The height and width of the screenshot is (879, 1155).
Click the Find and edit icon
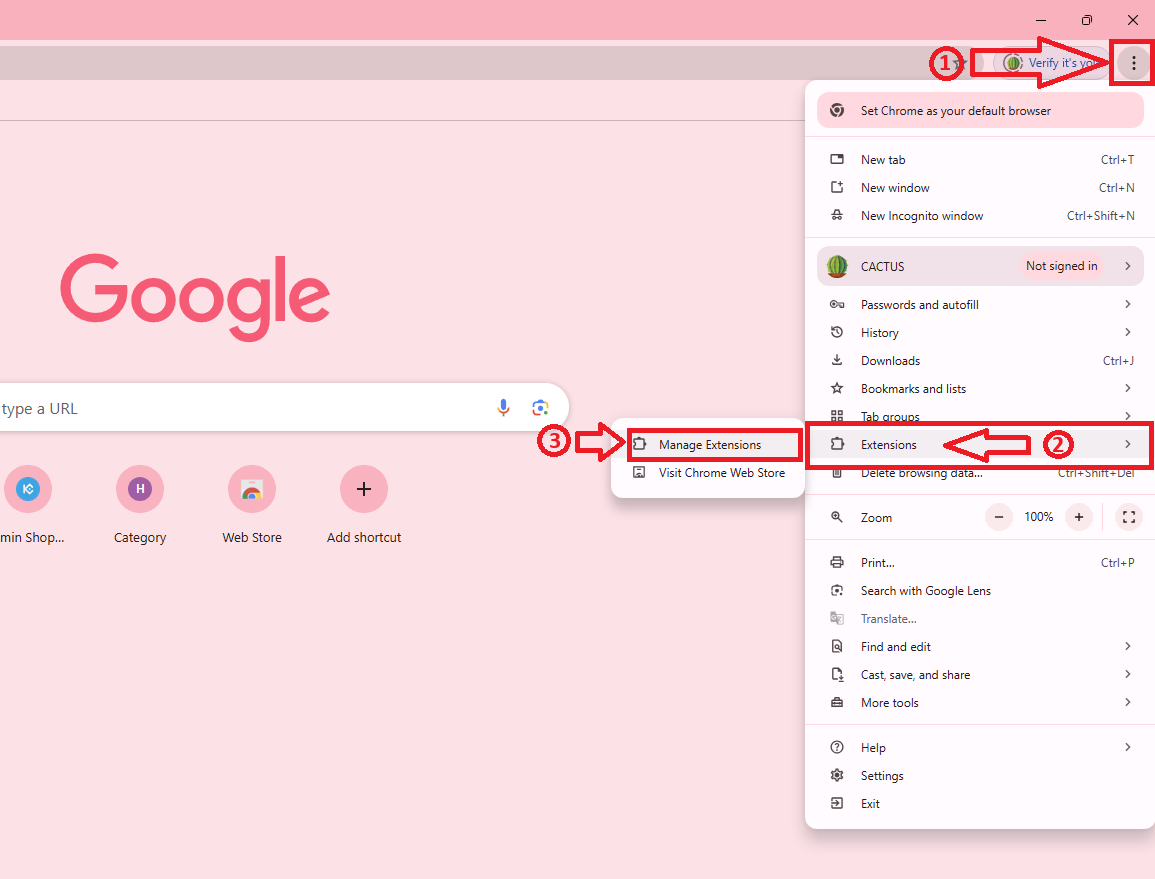coord(837,646)
